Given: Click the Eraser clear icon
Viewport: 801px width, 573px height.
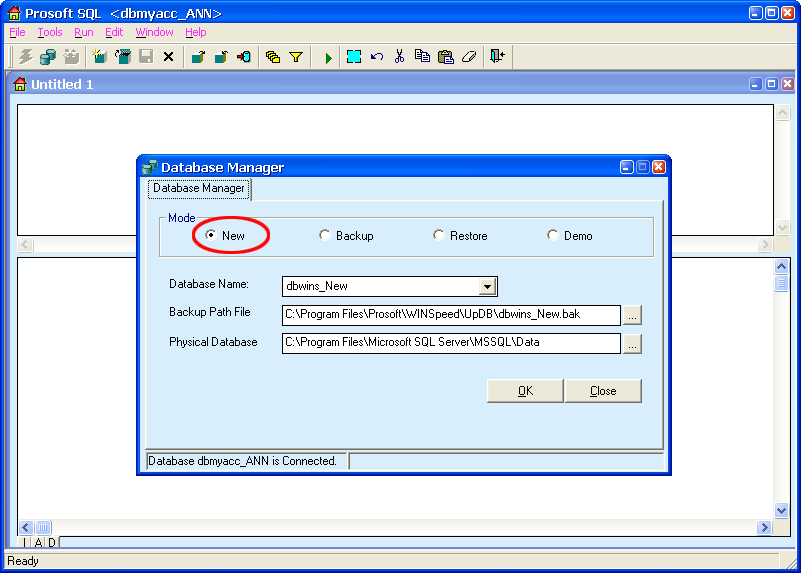Looking at the screenshot, I should coord(469,57).
